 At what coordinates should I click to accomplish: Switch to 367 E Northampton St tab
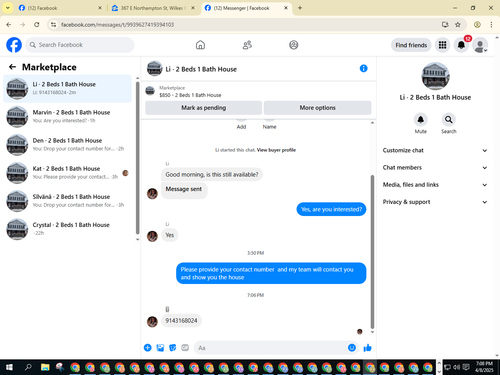click(153, 8)
